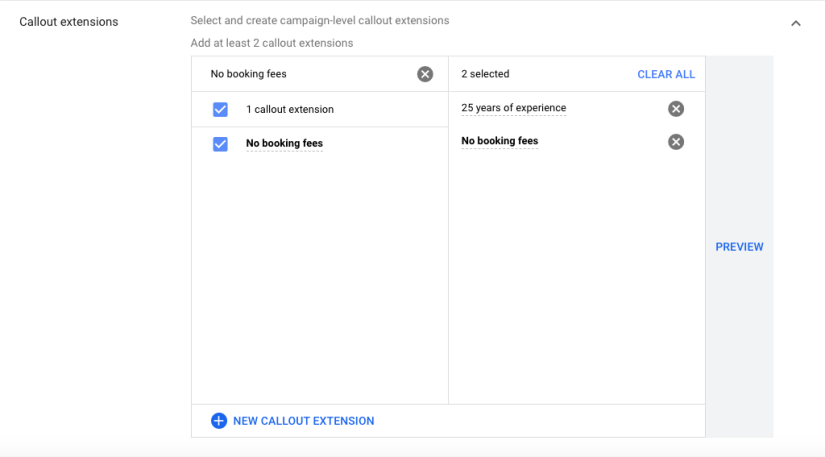The width and height of the screenshot is (825, 457).
Task: Select bold 'No booking fees' text in right pane
Action: point(499,141)
